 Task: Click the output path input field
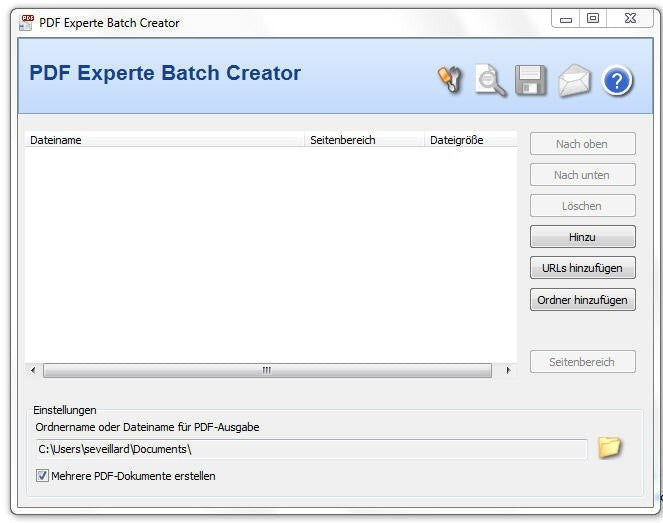tap(312, 449)
